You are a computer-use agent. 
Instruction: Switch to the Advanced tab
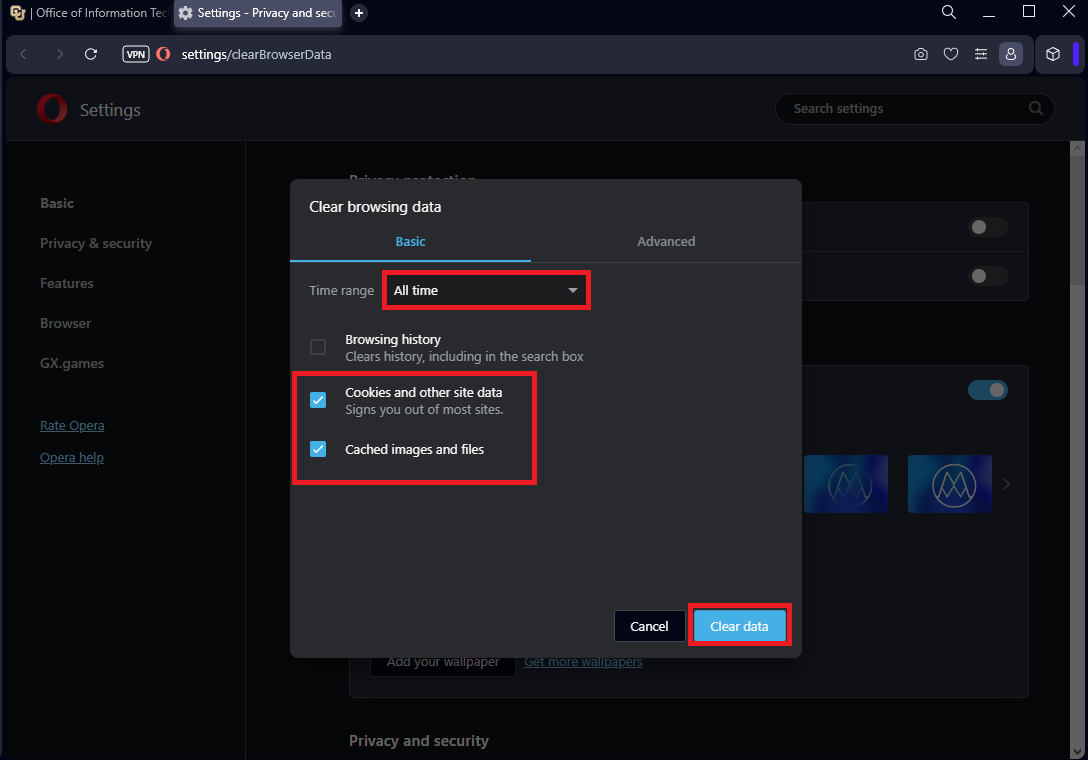coord(666,241)
